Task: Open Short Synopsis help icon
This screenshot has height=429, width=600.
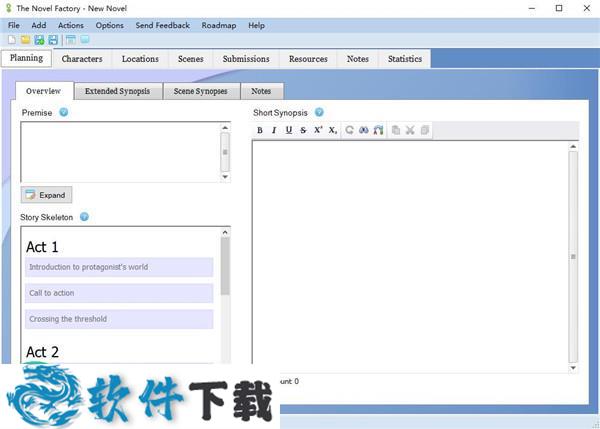Action: pyautogui.click(x=319, y=112)
